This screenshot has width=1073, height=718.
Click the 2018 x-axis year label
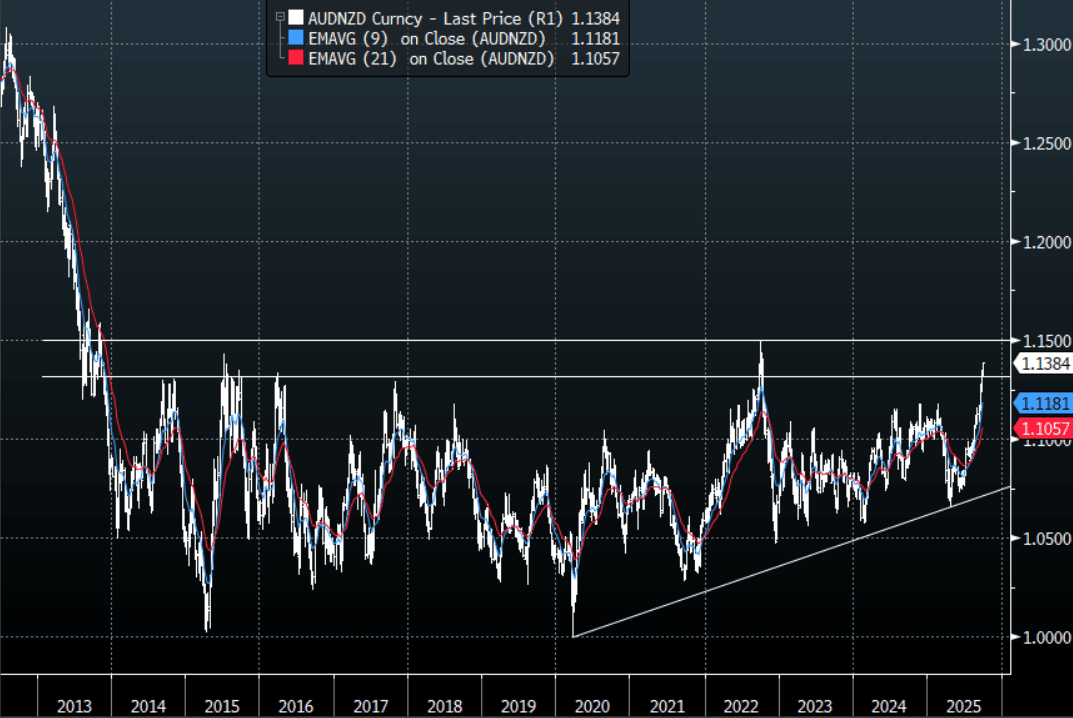[444, 706]
